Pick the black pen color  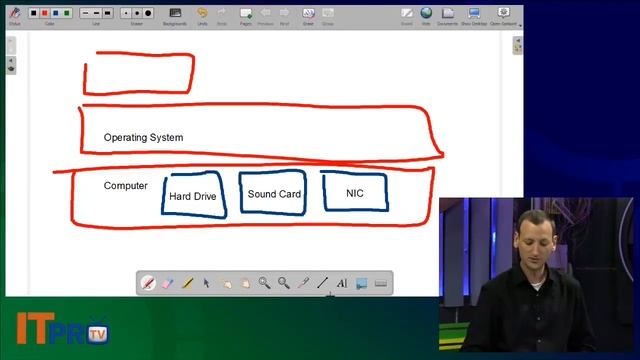(x=34, y=13)
